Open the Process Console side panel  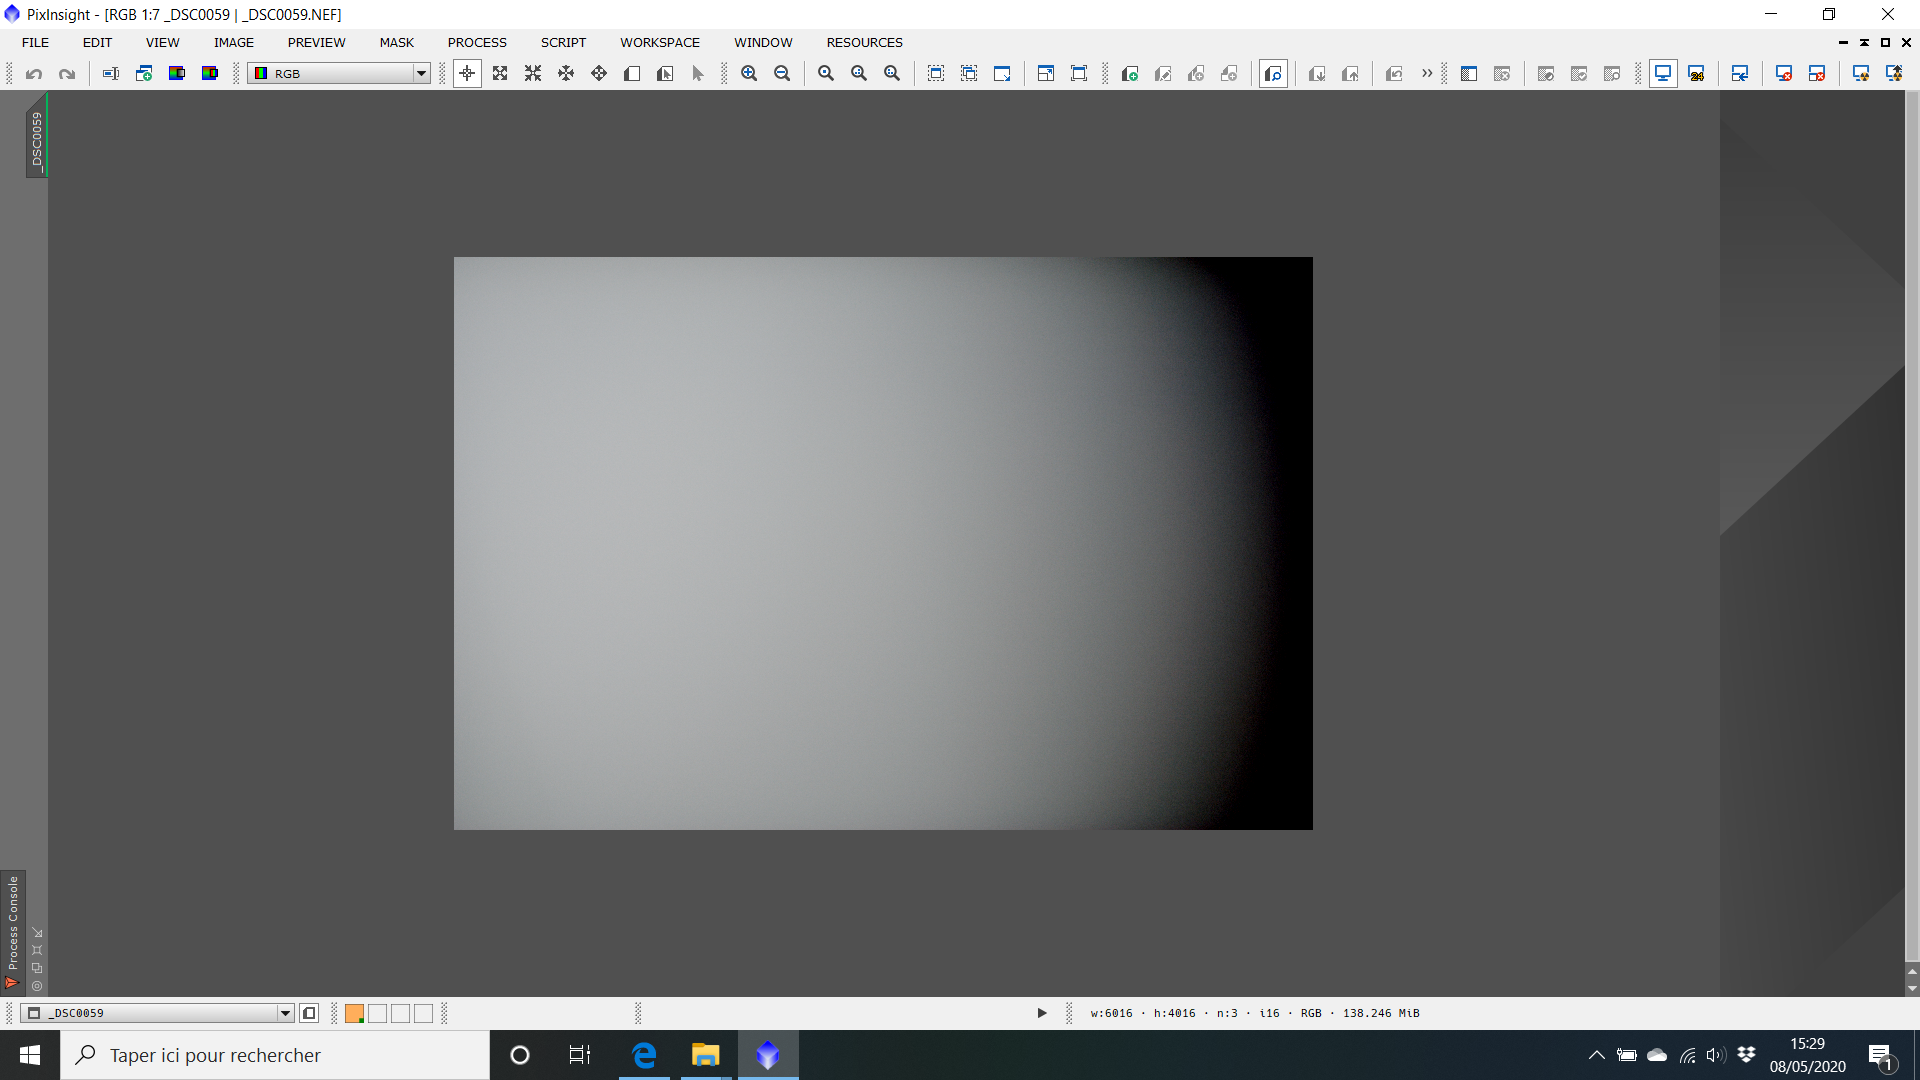(13, 923)
